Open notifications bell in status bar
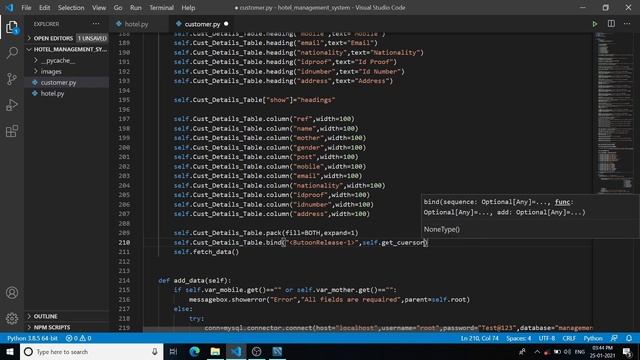The width and height of the screenshot is (640, 360). (629, 338)
